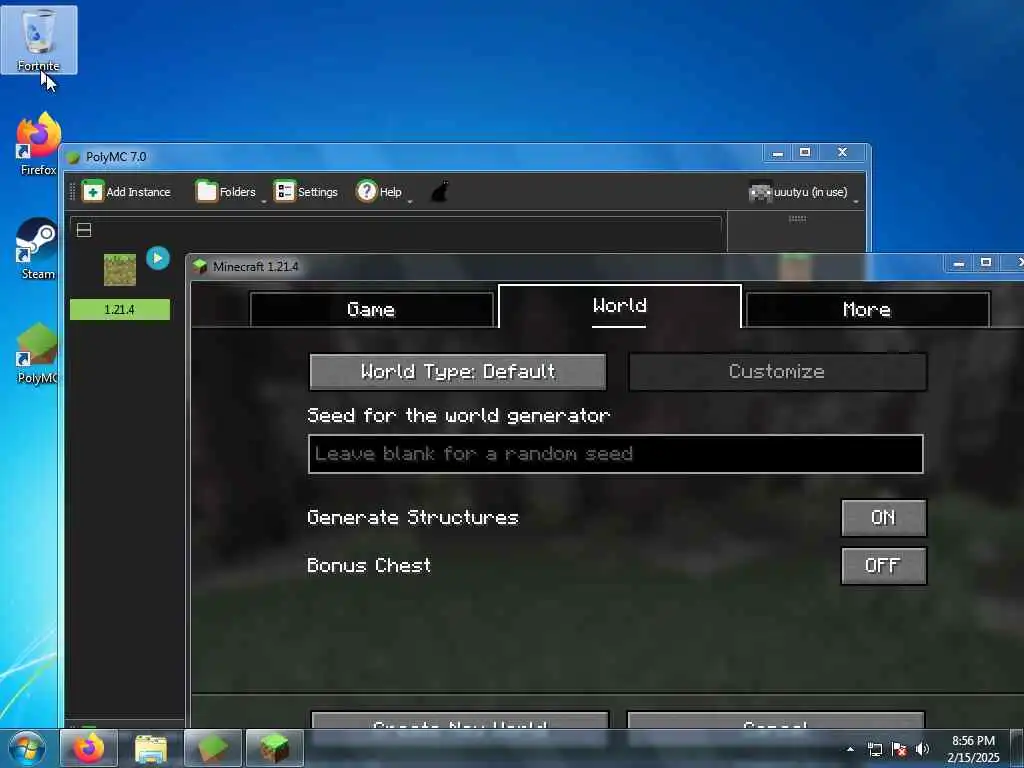Open Firefox from the taskbar
Viewport: 1024px width, 768px height.
point(89,748)
